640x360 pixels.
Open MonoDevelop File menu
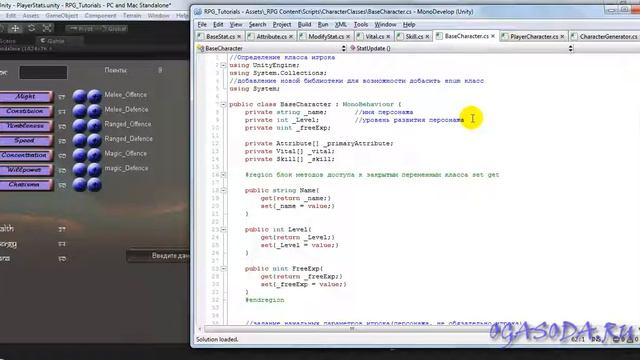coord(202,24)
